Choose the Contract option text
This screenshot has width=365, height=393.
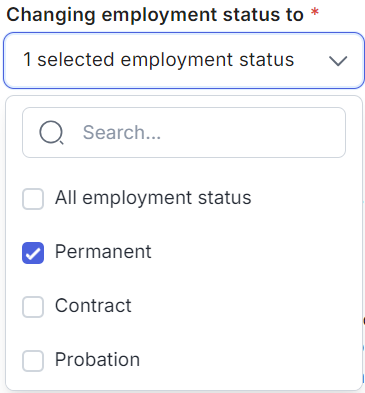tap(93, 305)
